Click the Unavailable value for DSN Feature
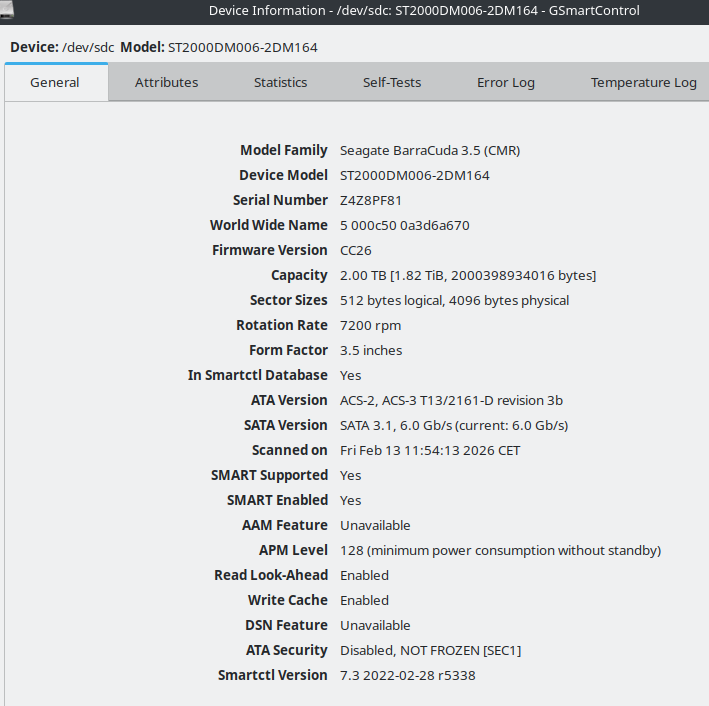Screen dimensions: 709x706 [375, 625]
